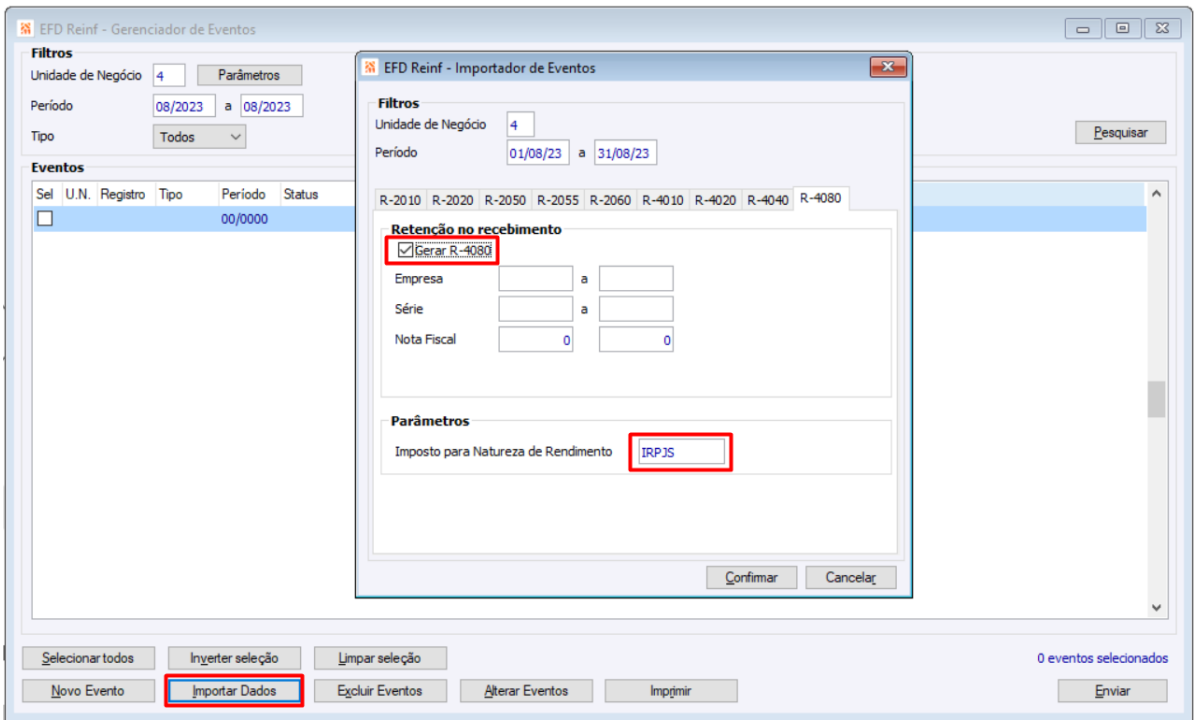Click the Novo Evento button
This screenshot has height=727, width=1197.
88,691
